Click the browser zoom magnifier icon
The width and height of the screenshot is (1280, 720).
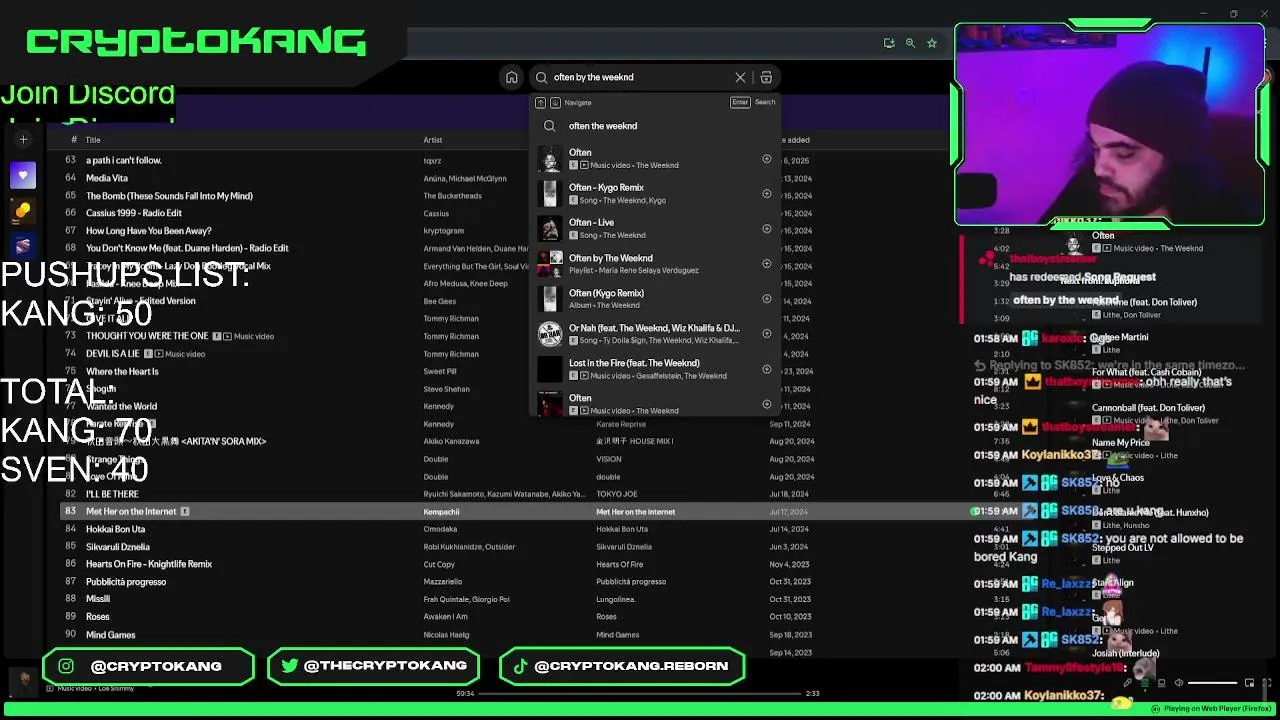[910, 43]
